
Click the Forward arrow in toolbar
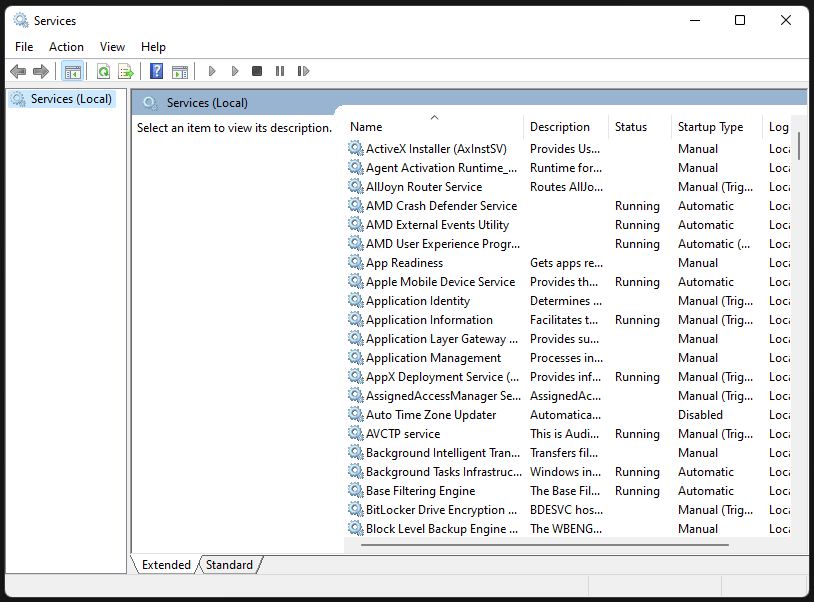pos(41,71)
